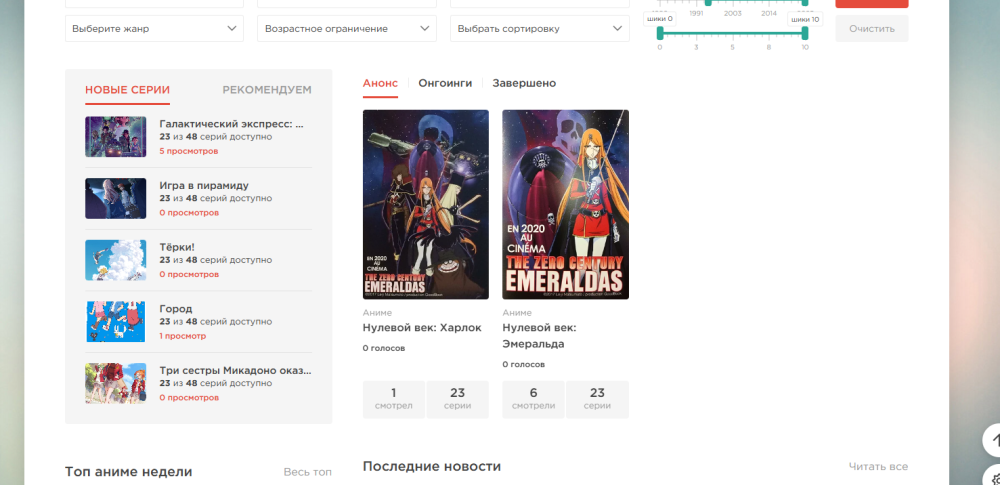The image size is (1000, 485).
Task: Open the Выбрать сортировку dropdown
Action: [x=539, y=29]
